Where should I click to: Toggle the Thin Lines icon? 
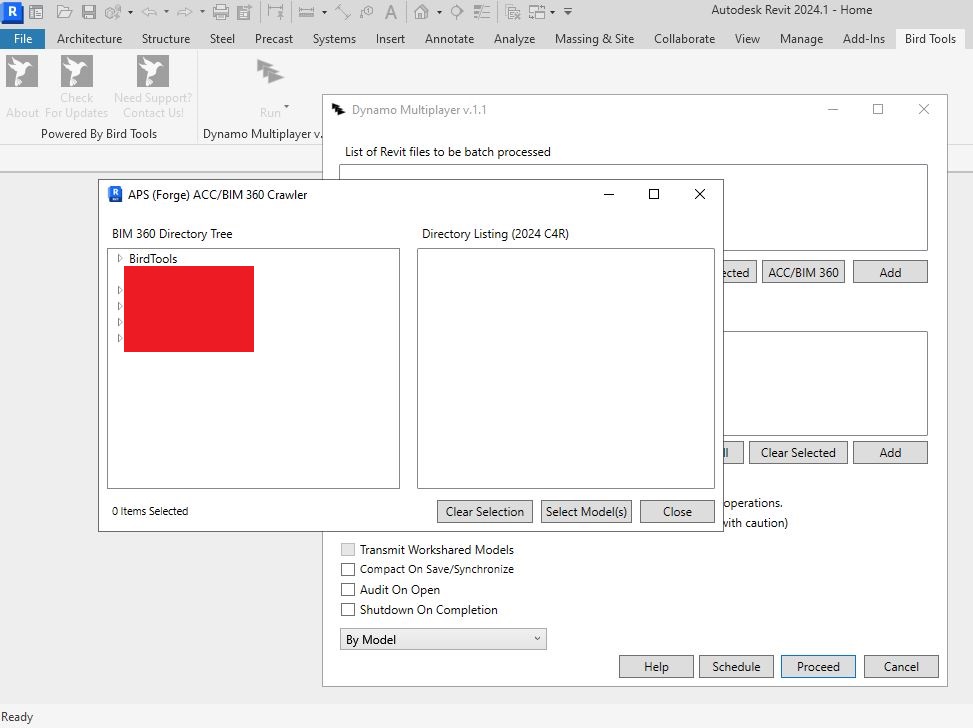coord(482,12)
